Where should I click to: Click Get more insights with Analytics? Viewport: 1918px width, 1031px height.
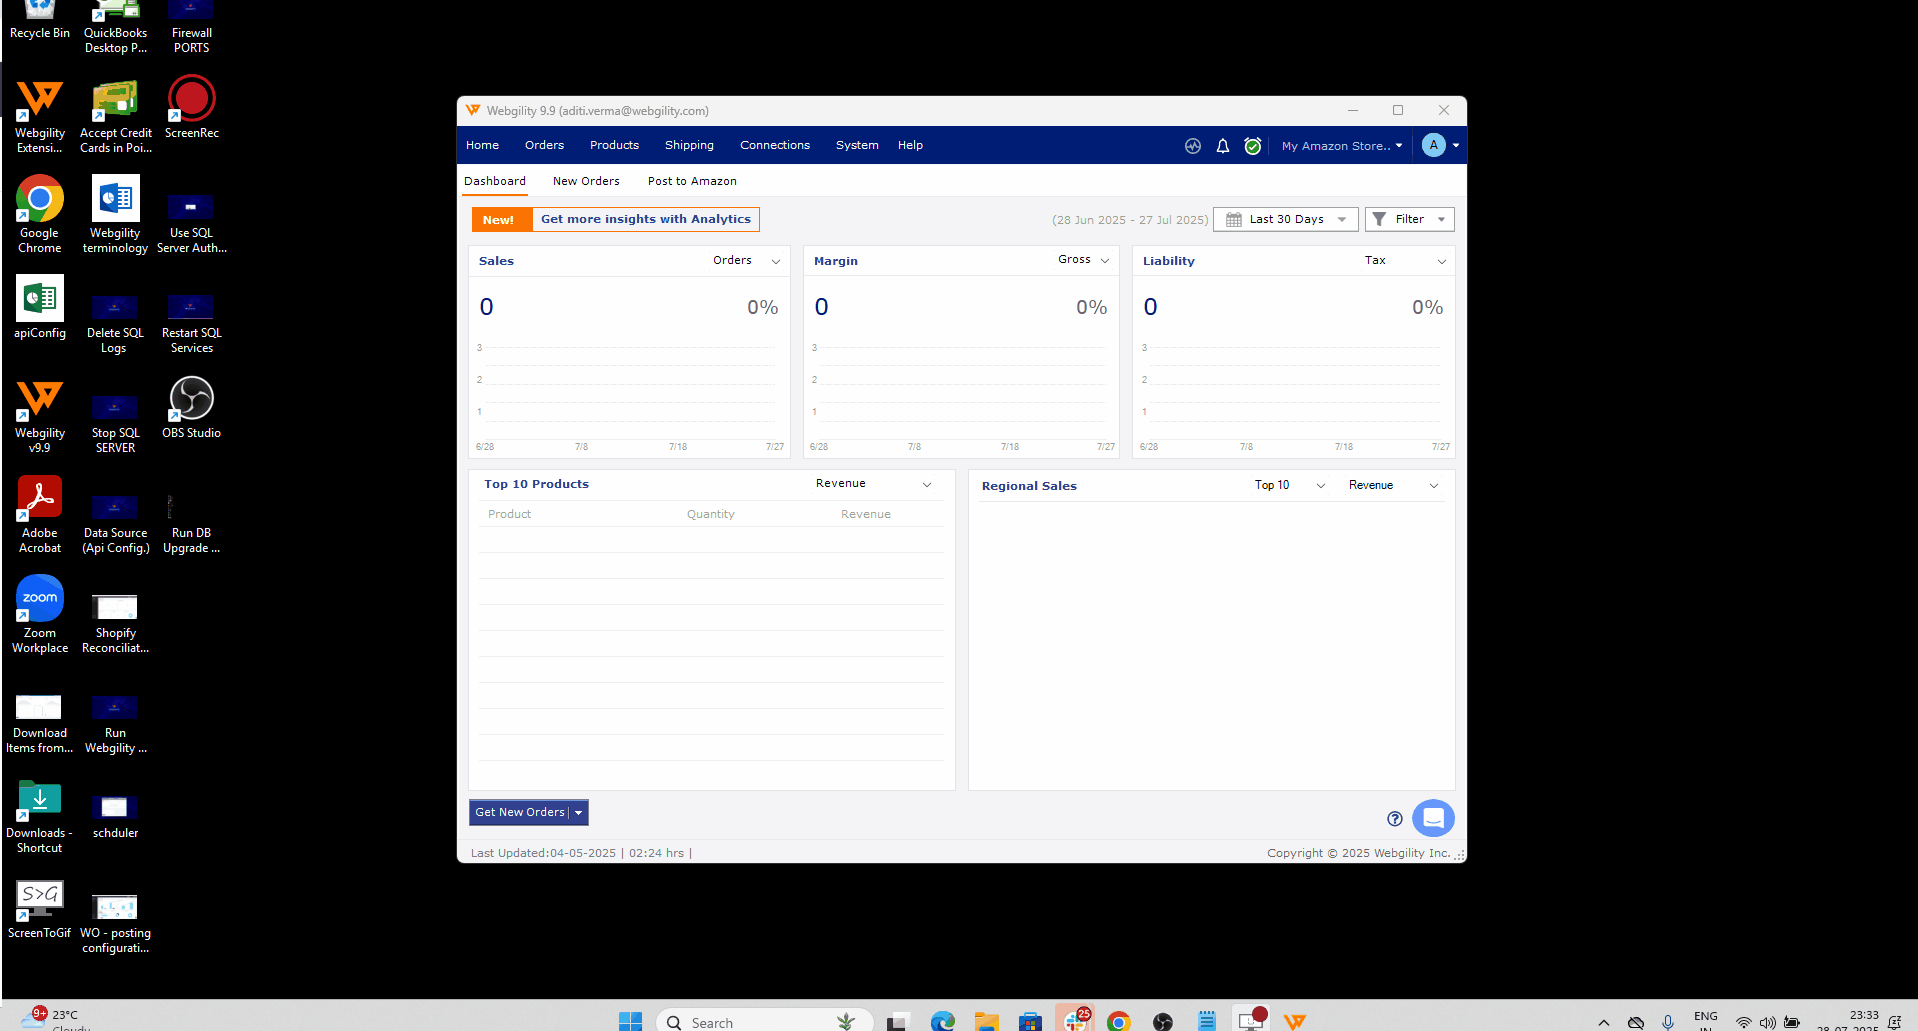(x=646, y=219)
